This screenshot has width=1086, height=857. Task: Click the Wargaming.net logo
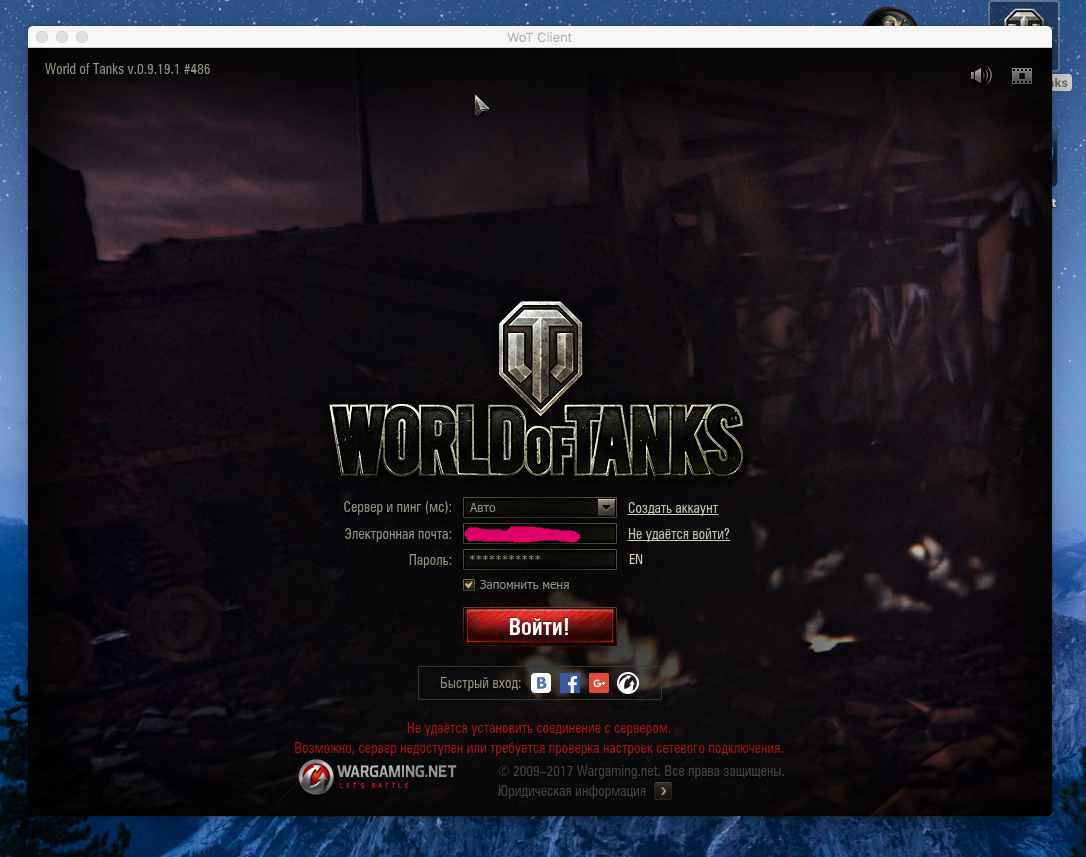377,776
